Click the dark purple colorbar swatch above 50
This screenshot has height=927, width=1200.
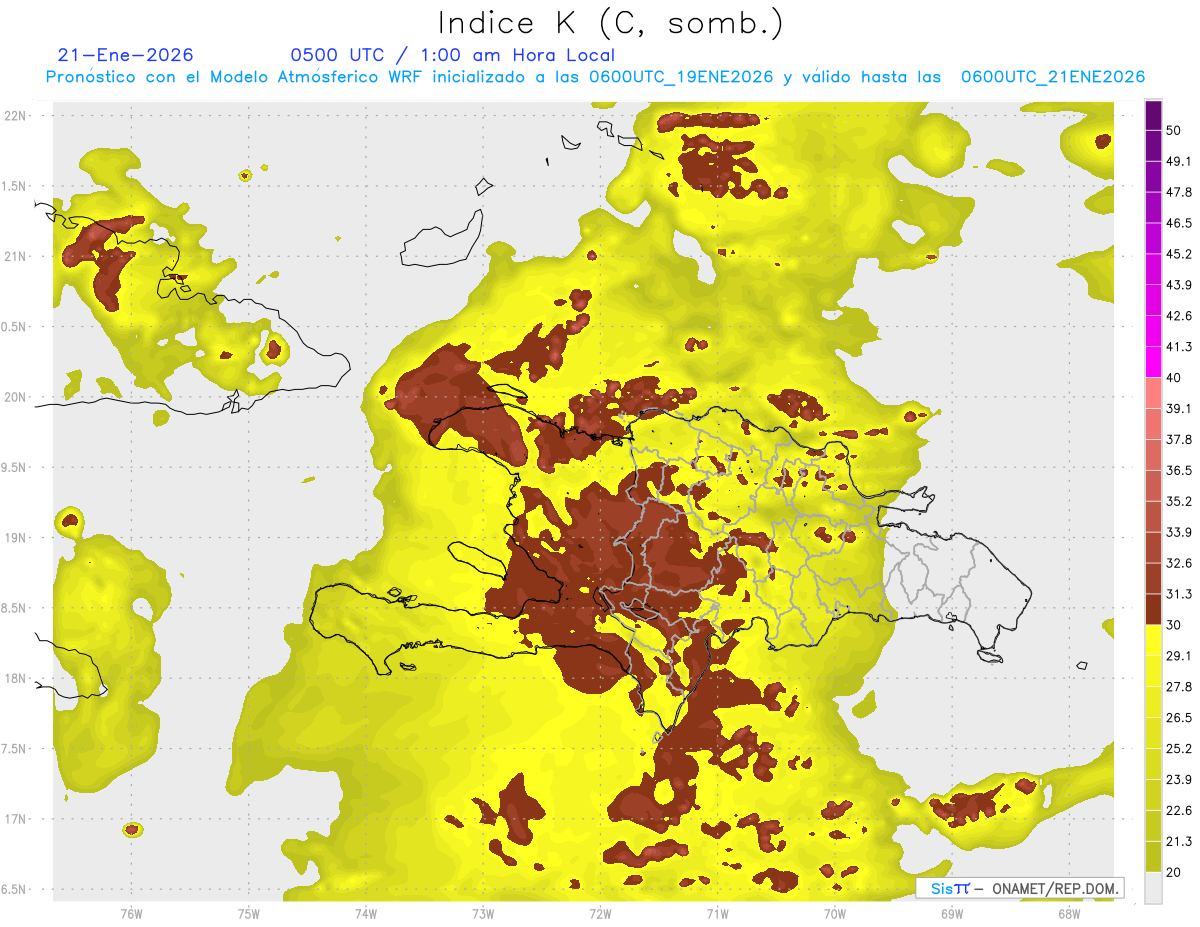tap(1153, 115)
